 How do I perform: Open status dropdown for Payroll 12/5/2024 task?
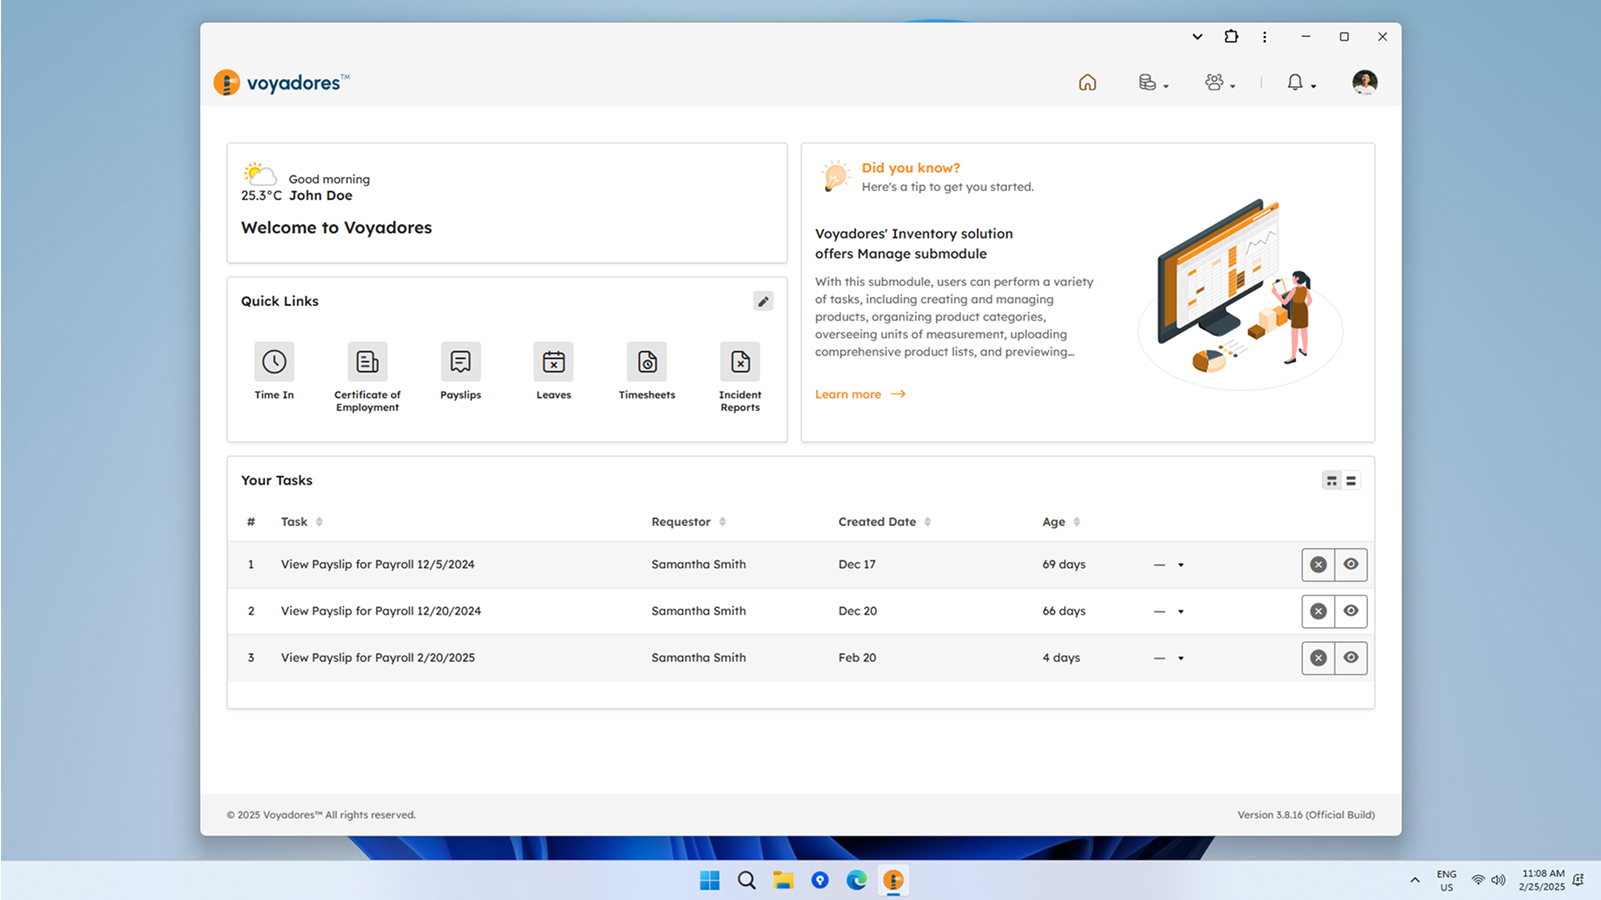tap(1169, 565)
